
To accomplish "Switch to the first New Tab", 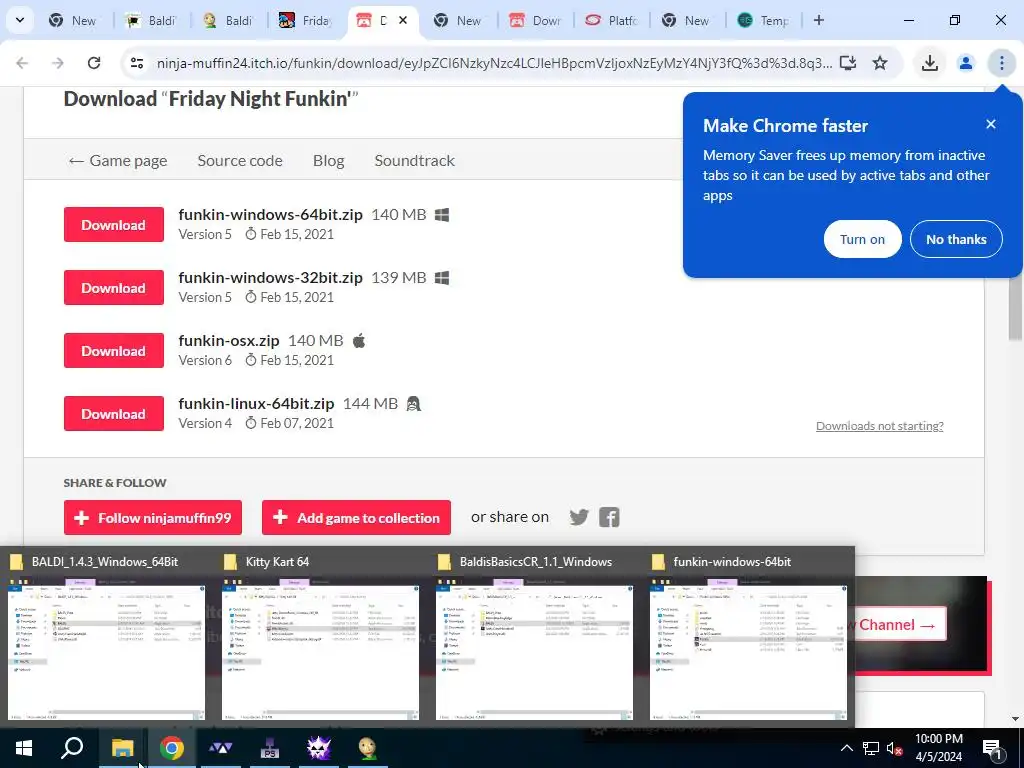I will [x=73, y=20].
